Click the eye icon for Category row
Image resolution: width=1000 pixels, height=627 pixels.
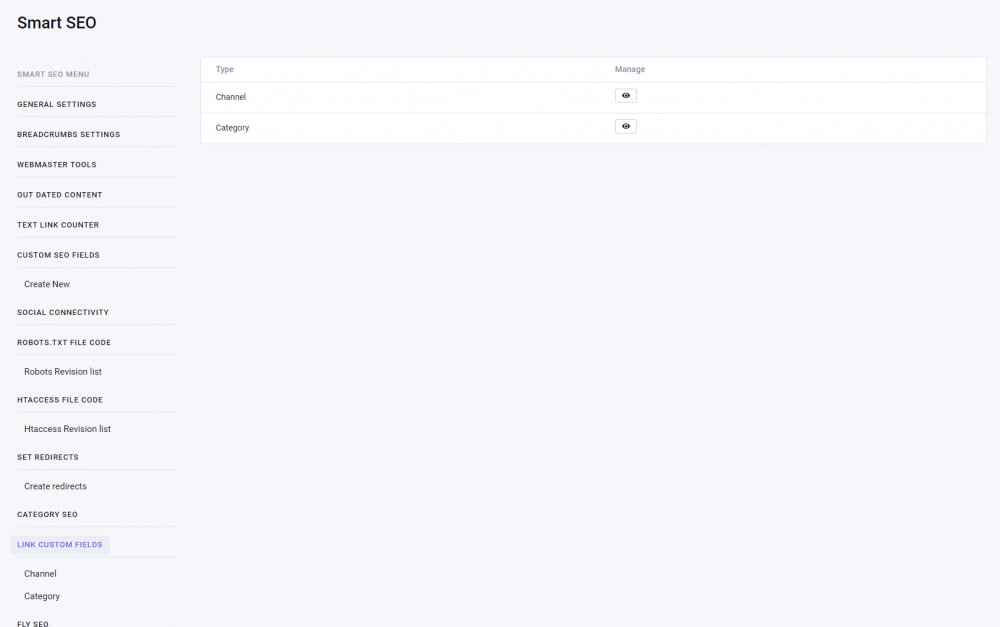pos(626,127)
